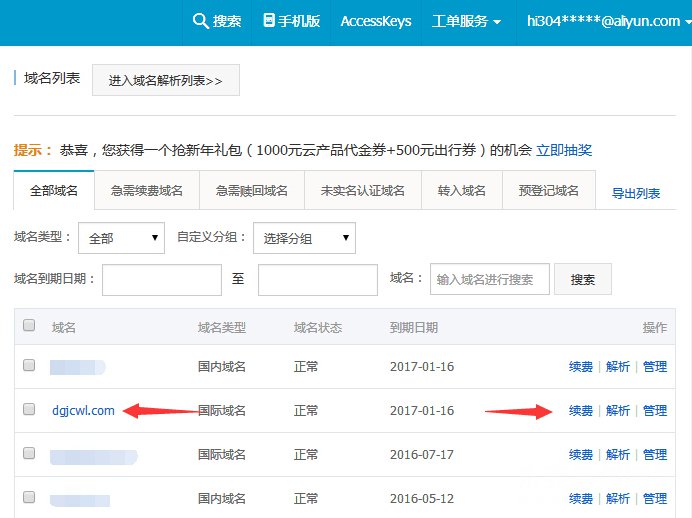Click 解析 for the first 国内域名 2017-01-16 row
This screenshot has height=518, width=692.
click(x=618, y=367)
